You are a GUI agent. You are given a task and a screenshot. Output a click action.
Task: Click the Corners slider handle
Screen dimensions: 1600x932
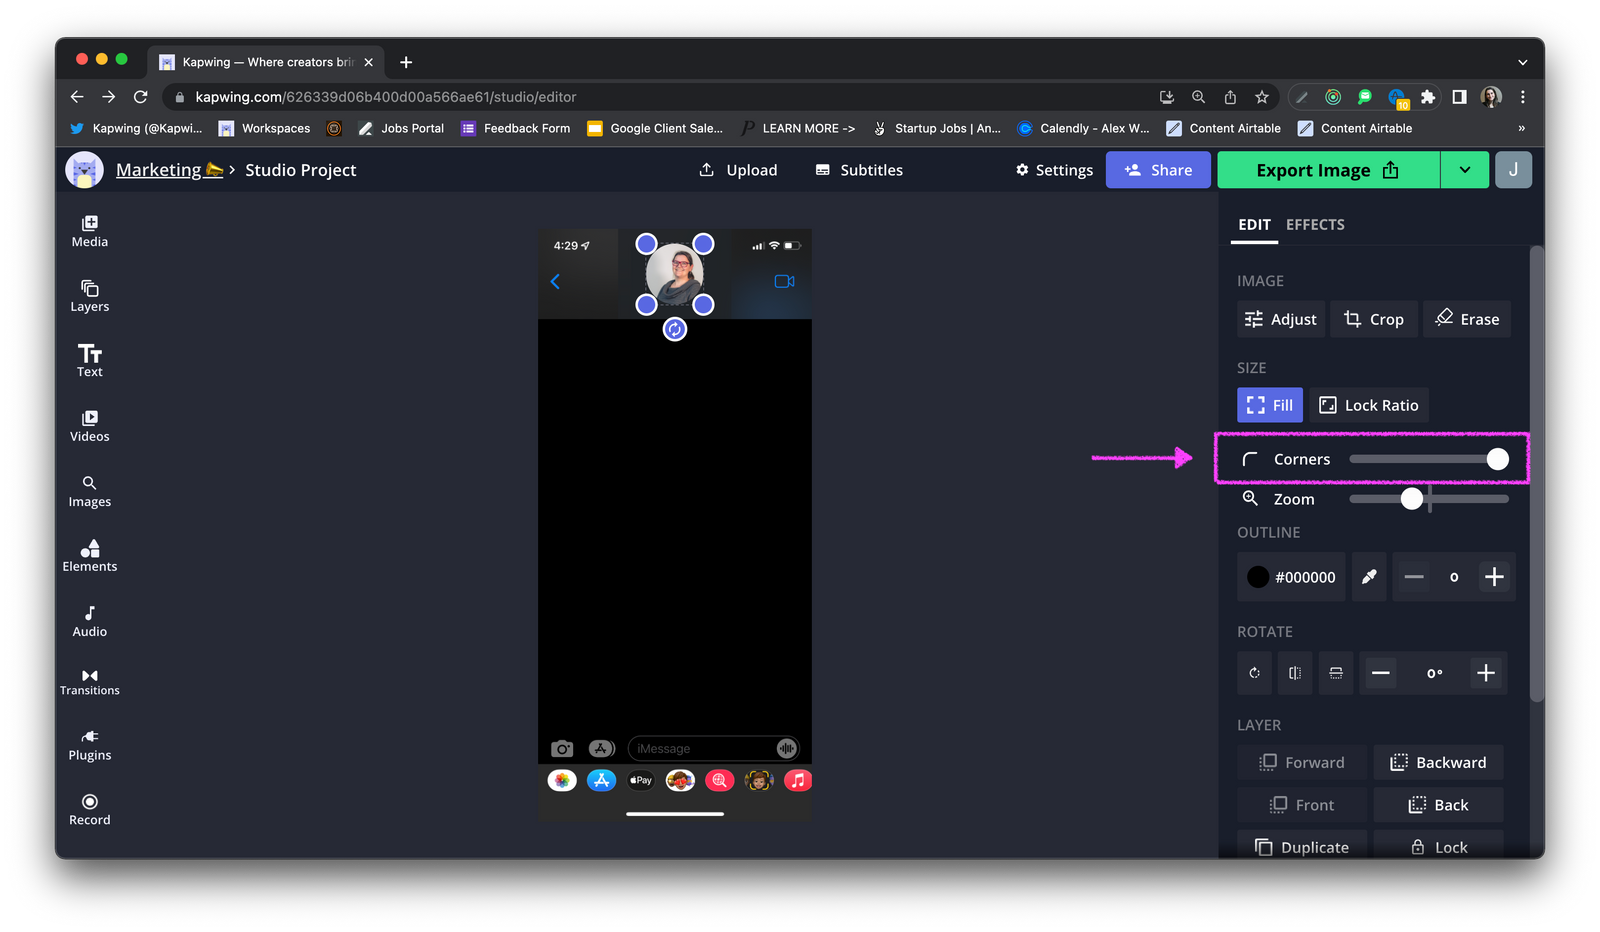[x=1497, y=459]
